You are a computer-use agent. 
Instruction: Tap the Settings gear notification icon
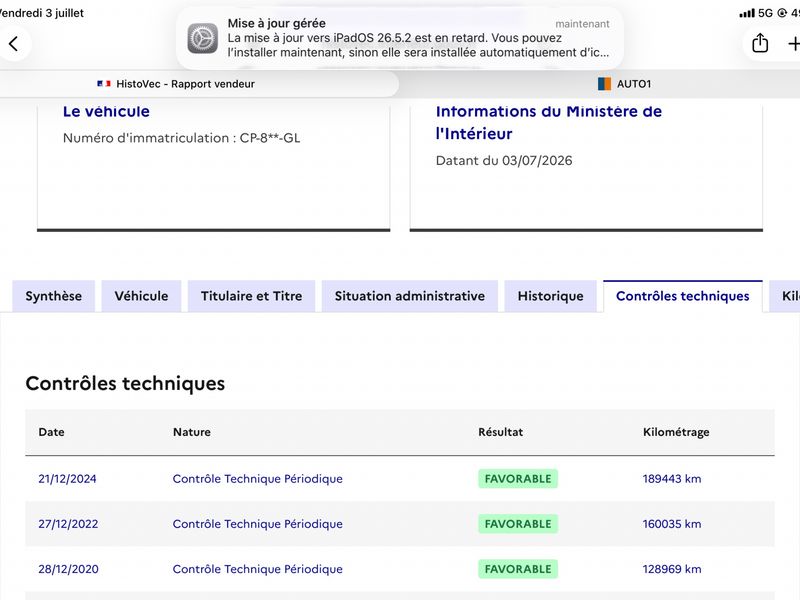pos(203,38)
